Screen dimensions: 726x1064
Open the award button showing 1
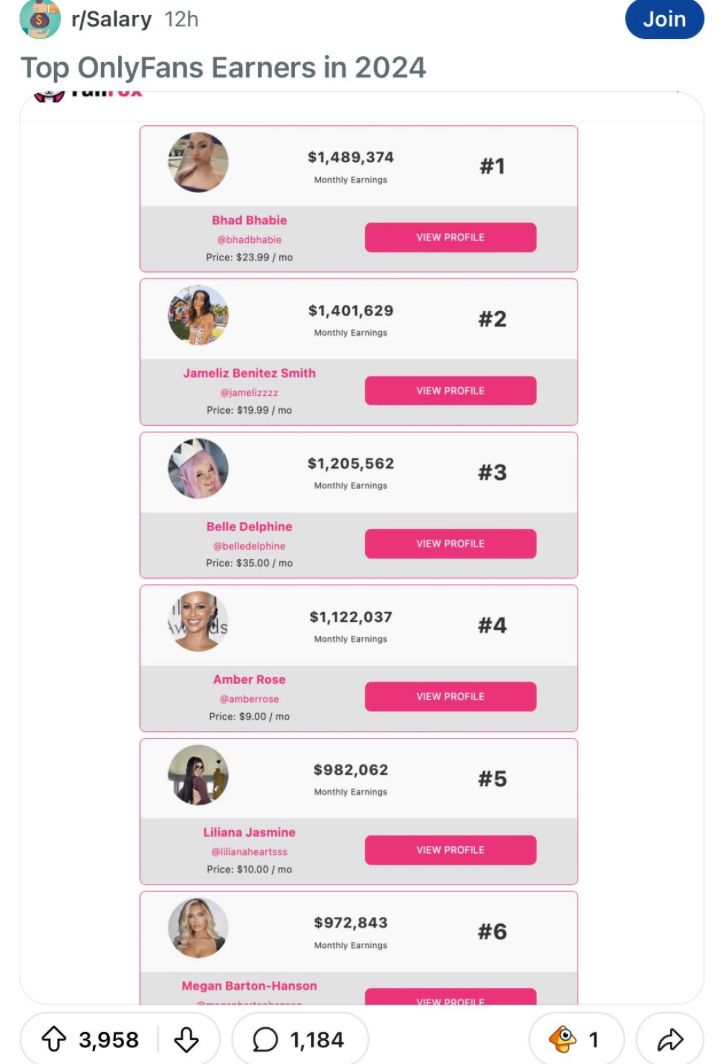pyautogui.click(x=576, y=1040)
